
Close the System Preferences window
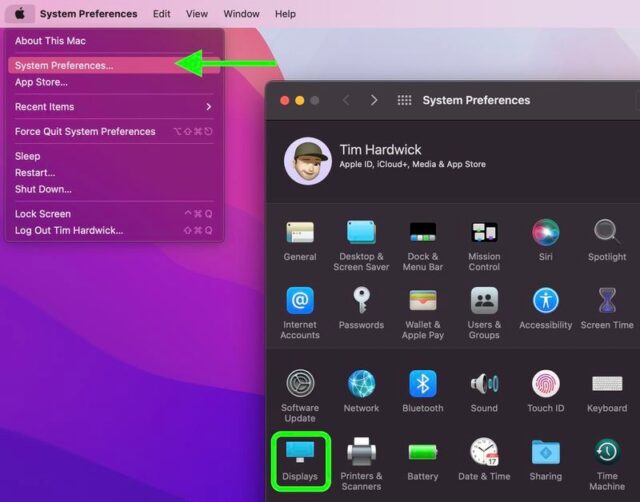[285, 100]
